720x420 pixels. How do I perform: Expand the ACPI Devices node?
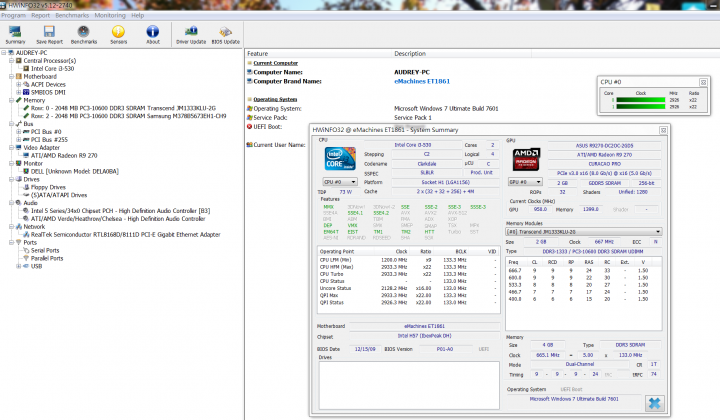coord(18,84)
